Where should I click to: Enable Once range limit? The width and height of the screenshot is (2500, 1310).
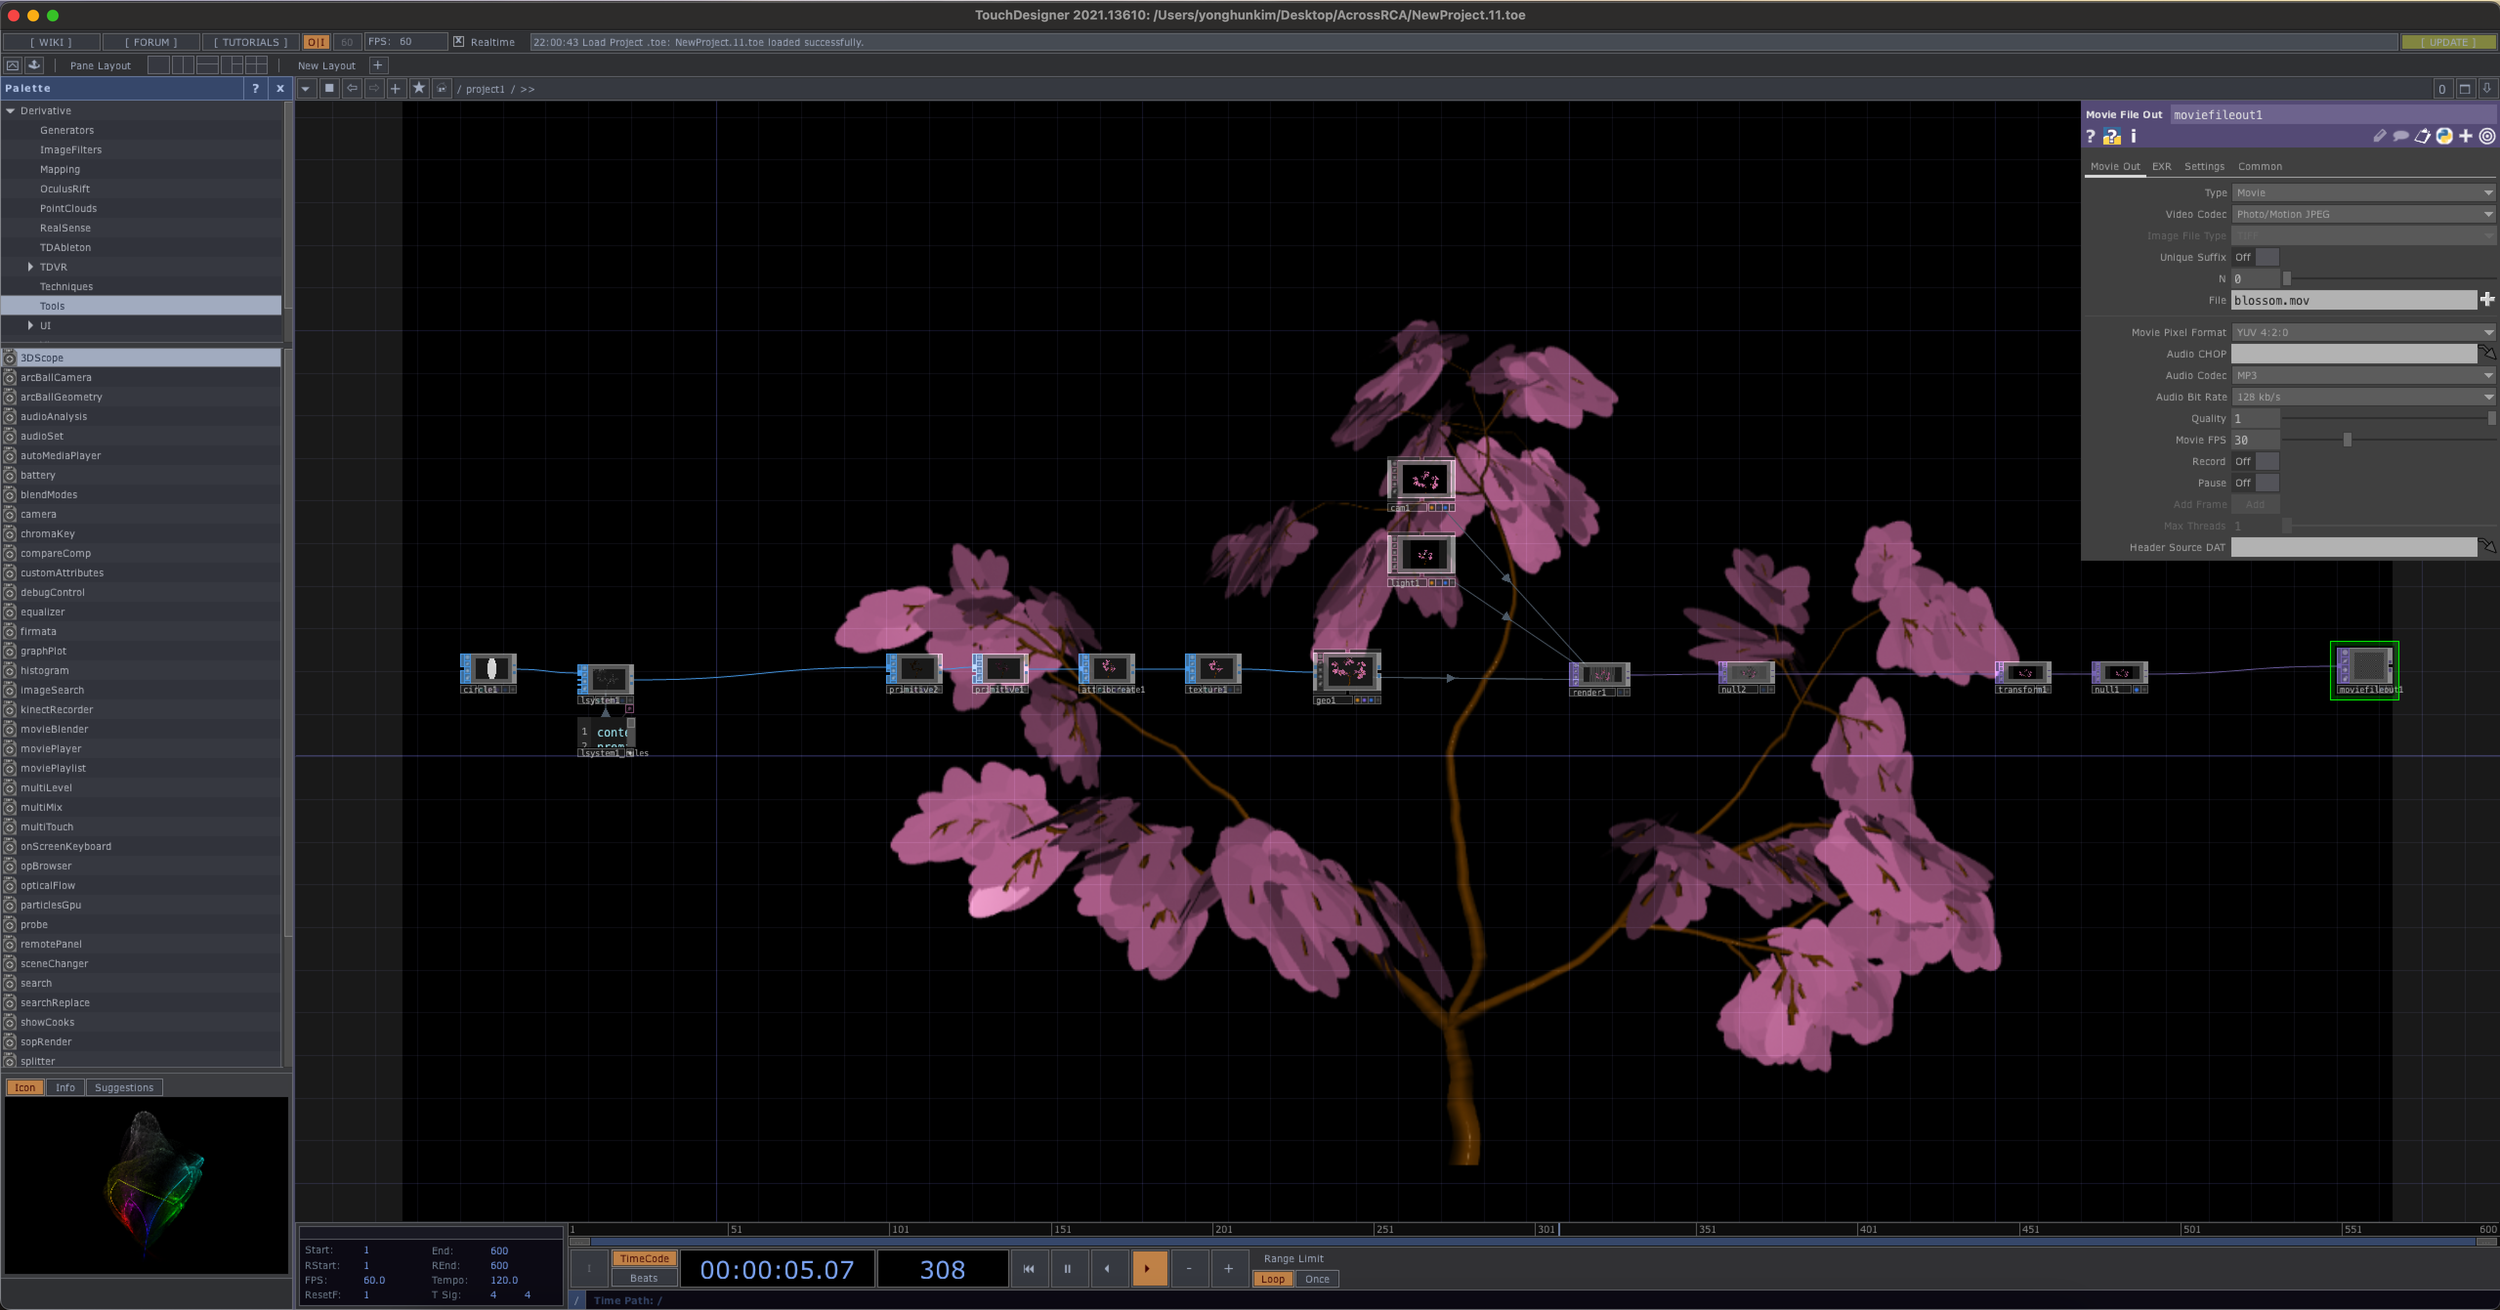(x=1317, y=1279)
